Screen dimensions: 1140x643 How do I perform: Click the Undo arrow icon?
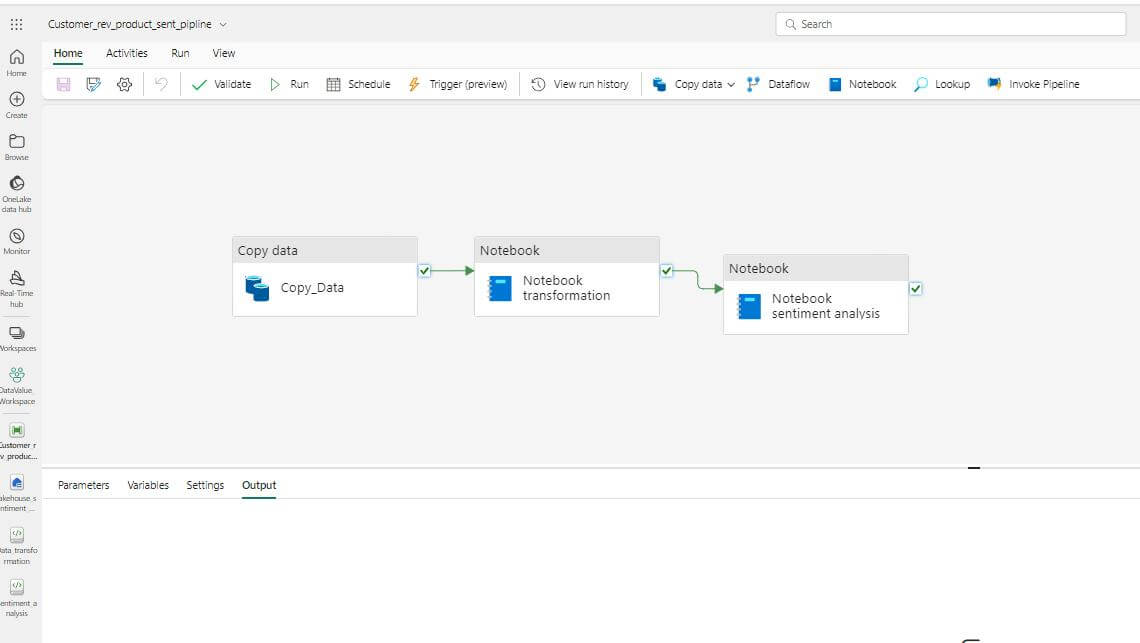pyautogui.click(x=161, y=84)
